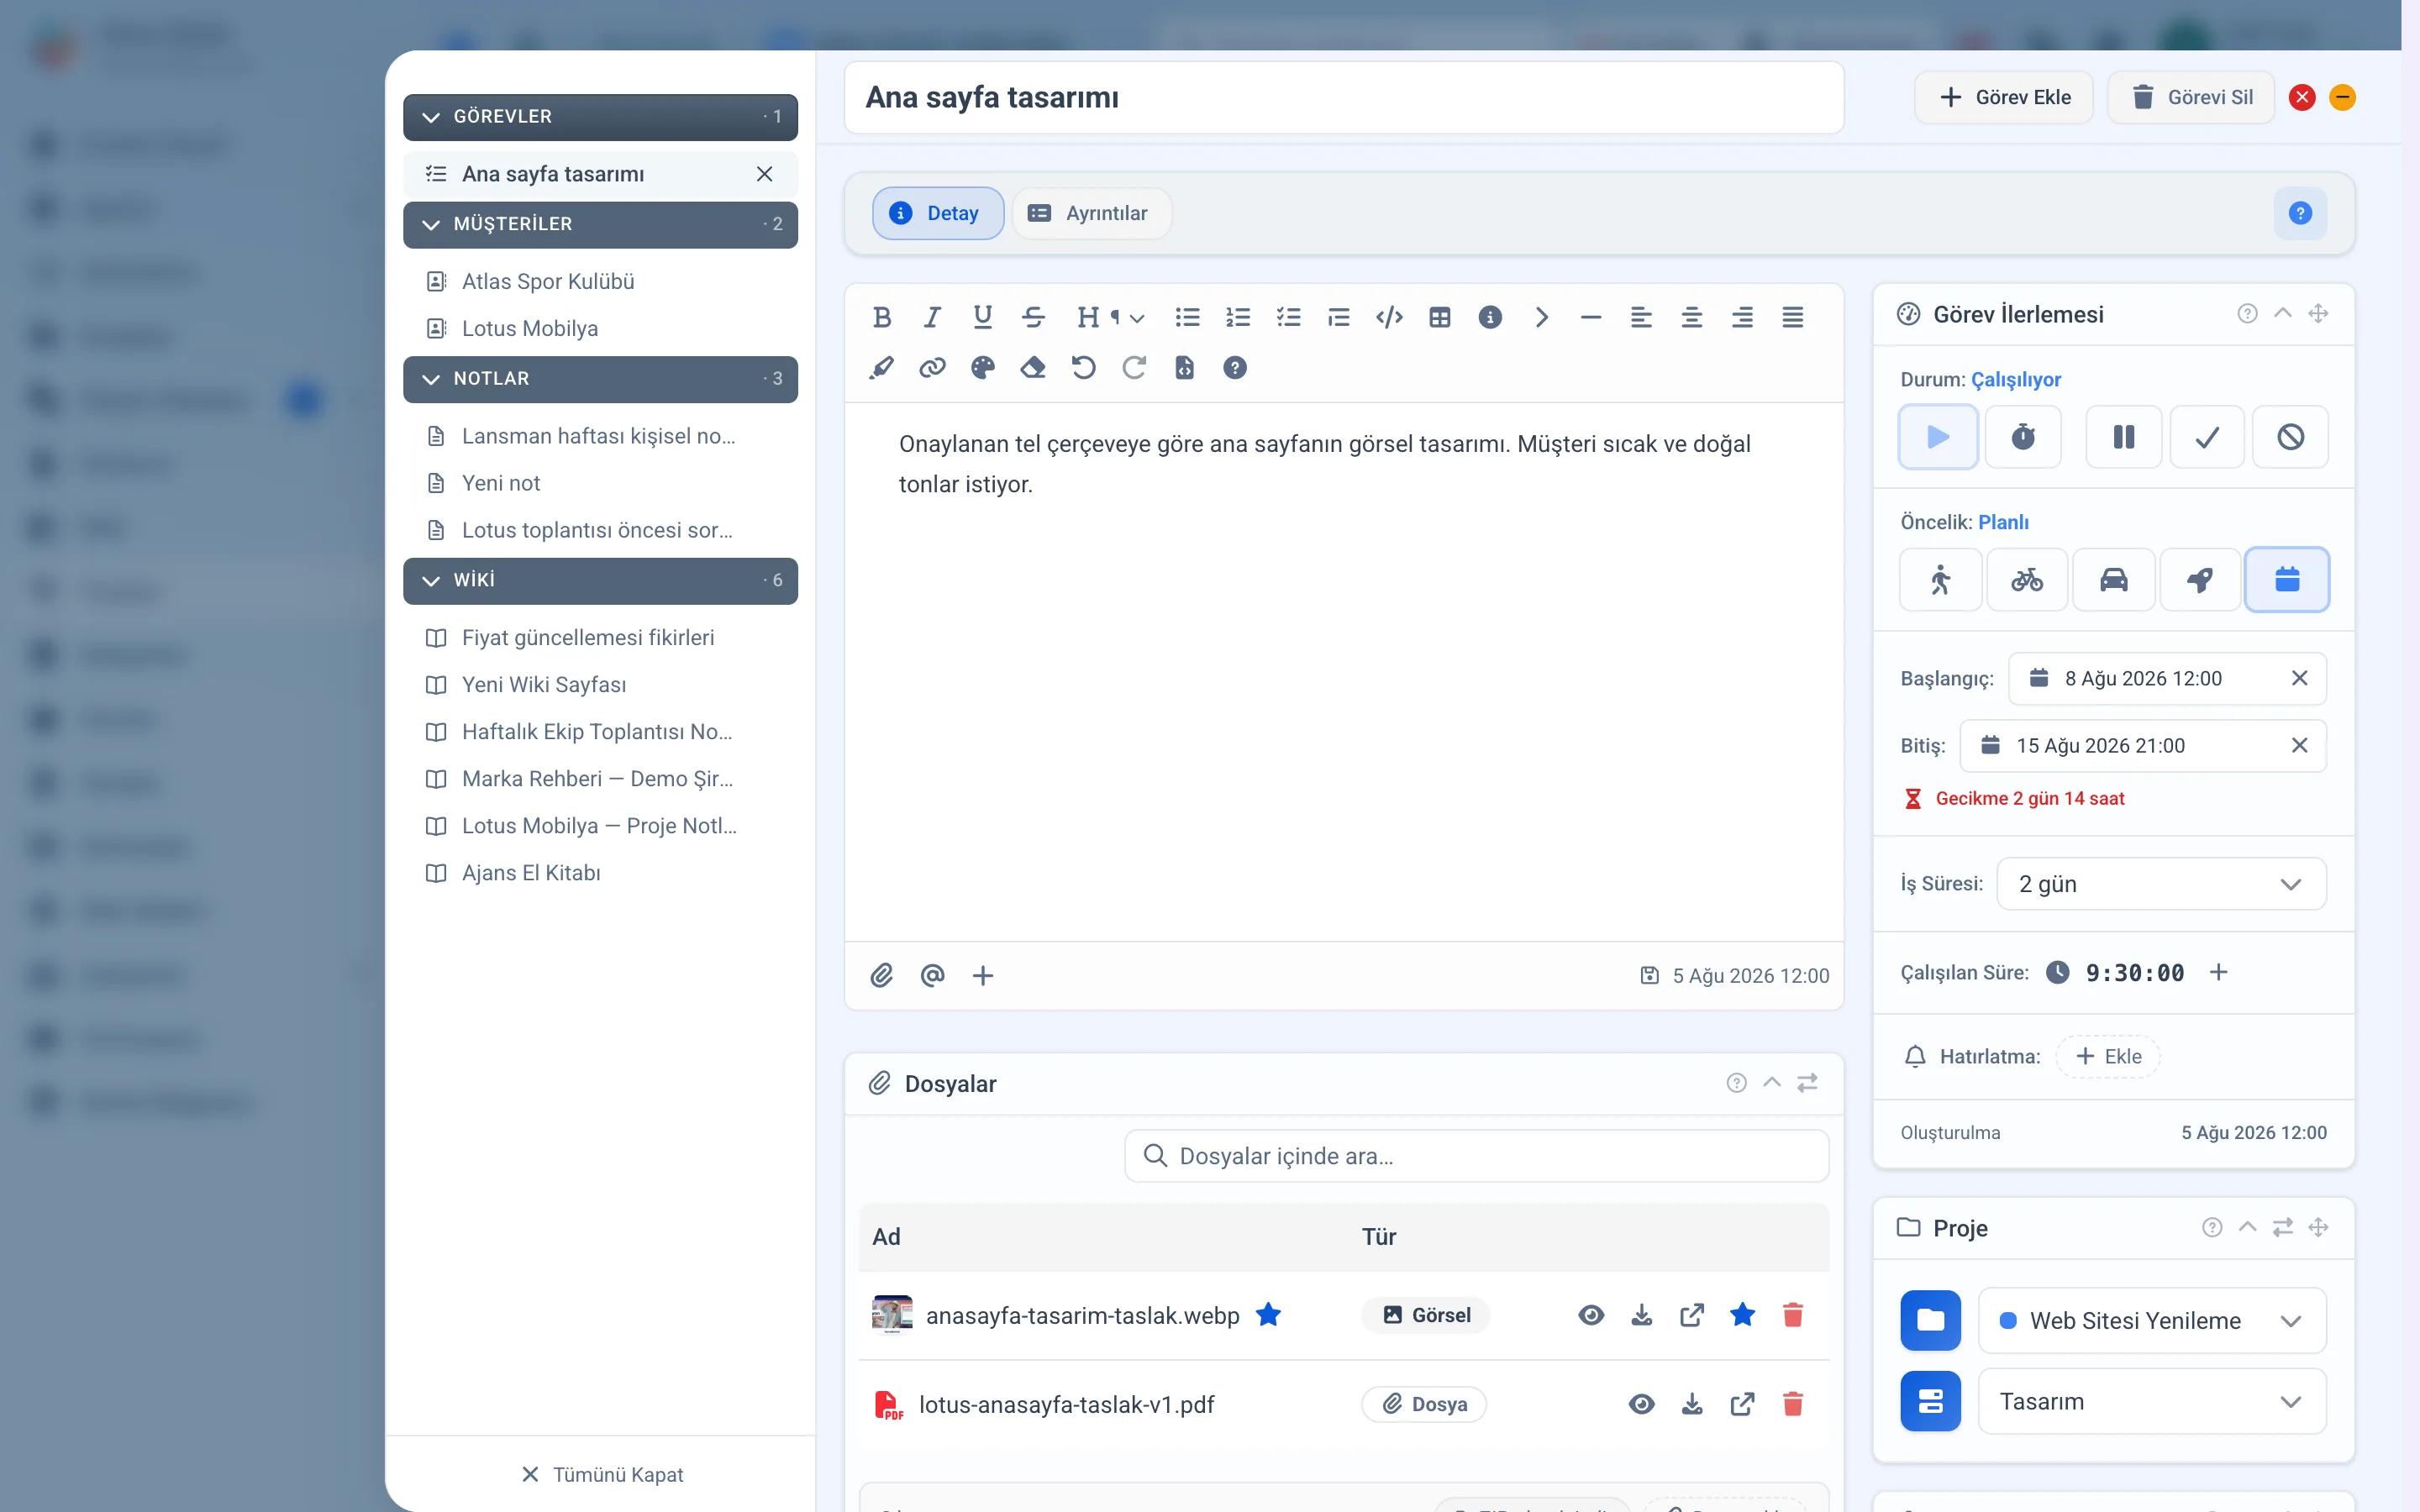Open the heading style dropdown
Screen dimensions: 2420x1512
coord(1110,317)
